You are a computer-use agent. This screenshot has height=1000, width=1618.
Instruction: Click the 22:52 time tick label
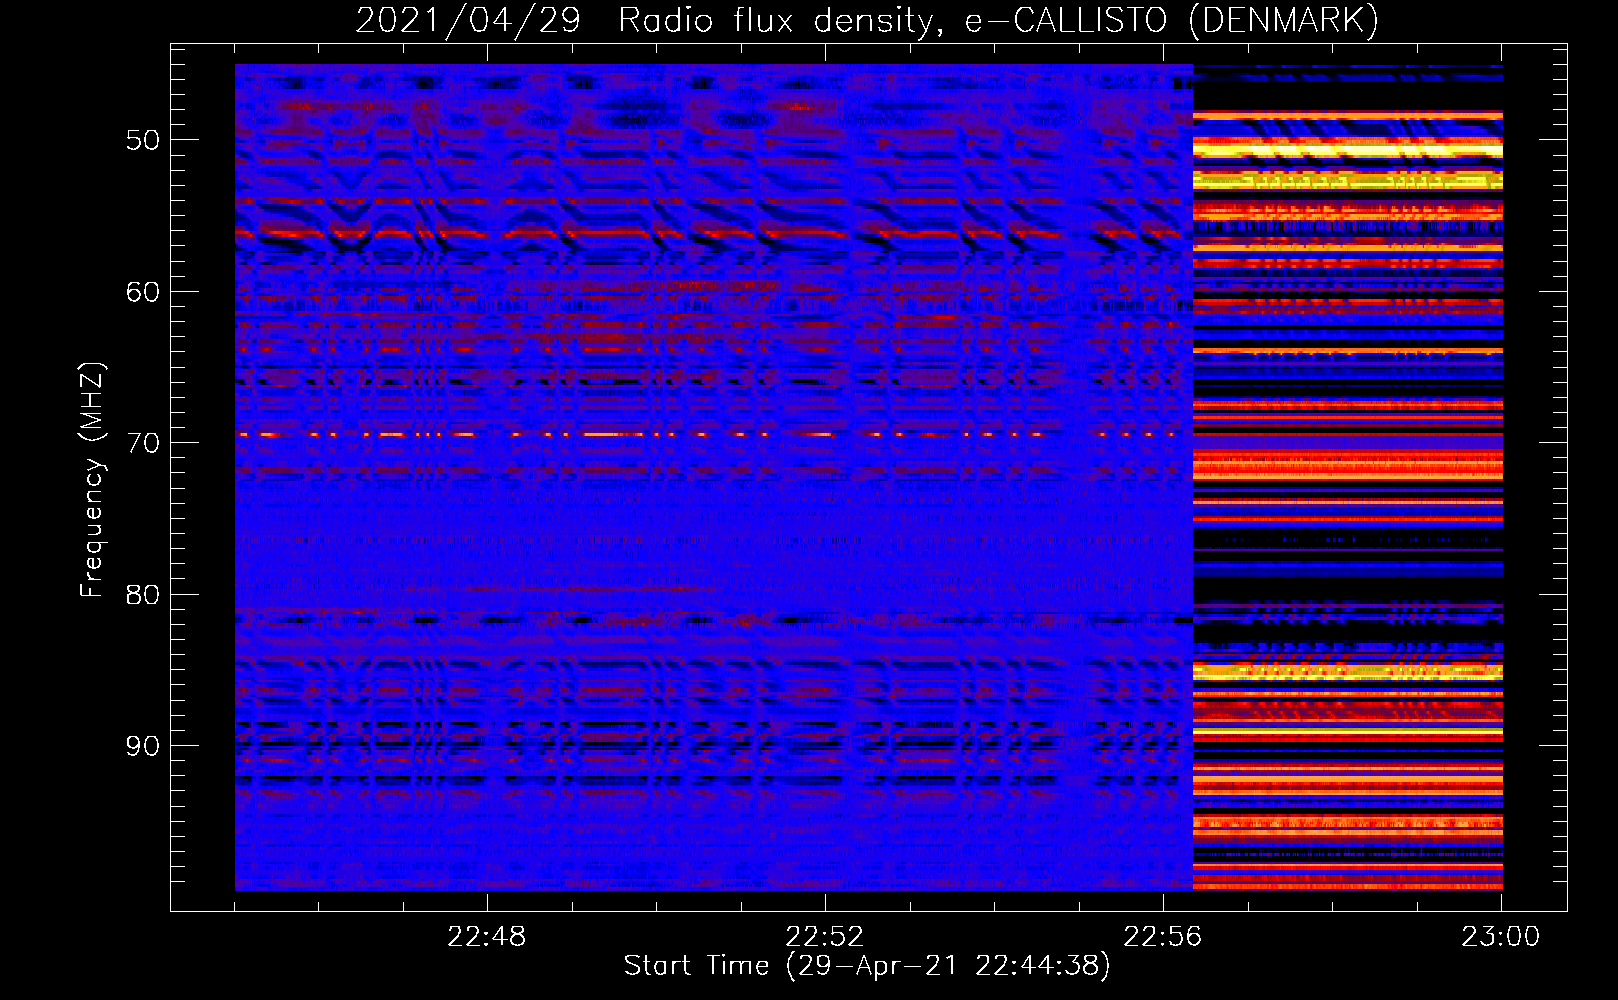[825, 937]
